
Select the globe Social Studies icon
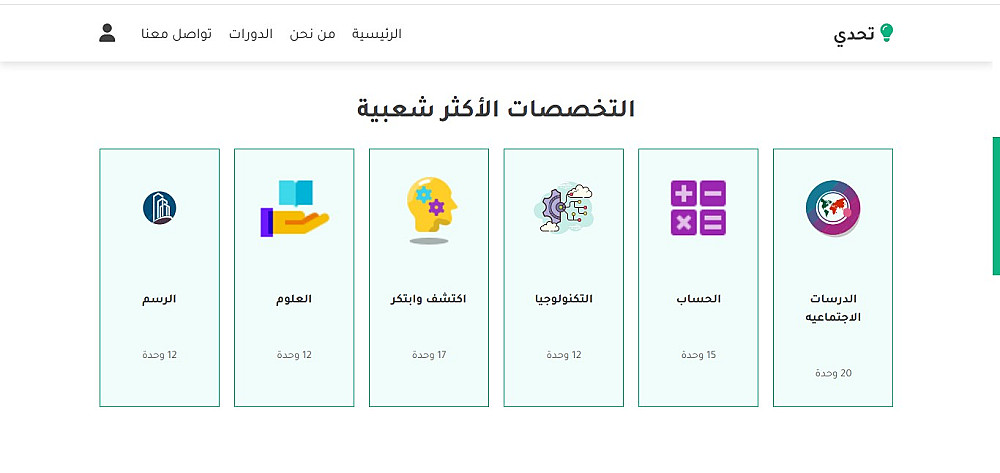click(x=833, y=208)
